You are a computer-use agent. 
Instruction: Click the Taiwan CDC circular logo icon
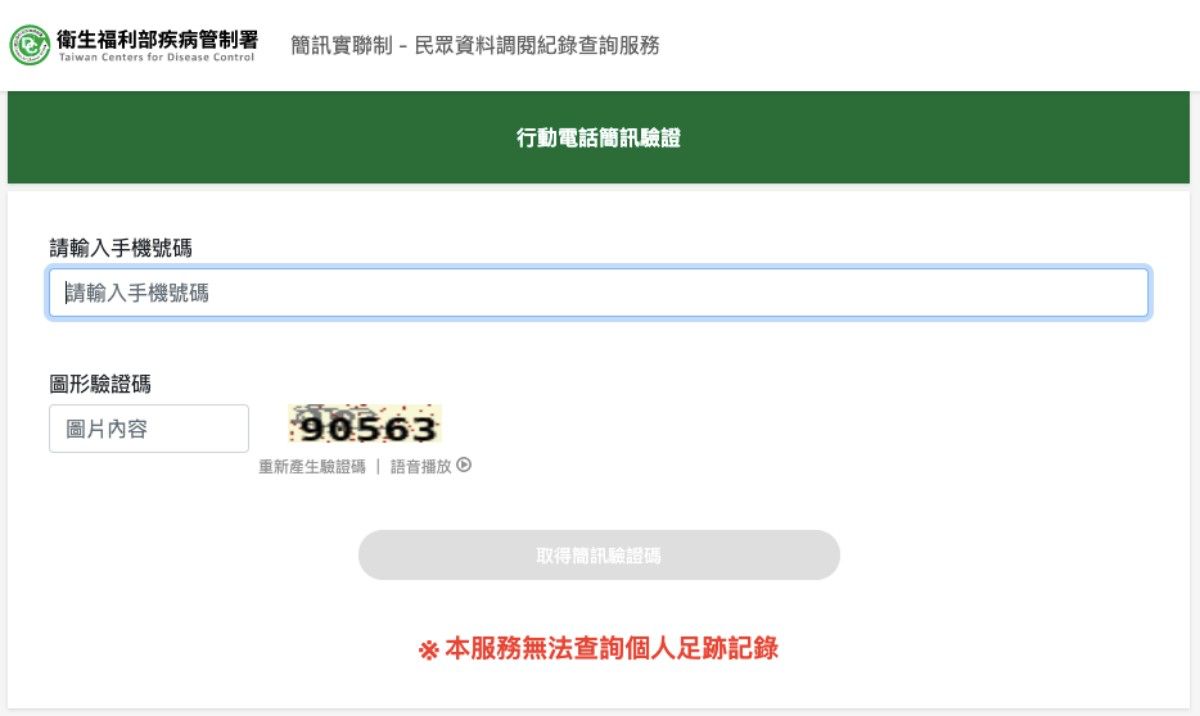[29, 45]
